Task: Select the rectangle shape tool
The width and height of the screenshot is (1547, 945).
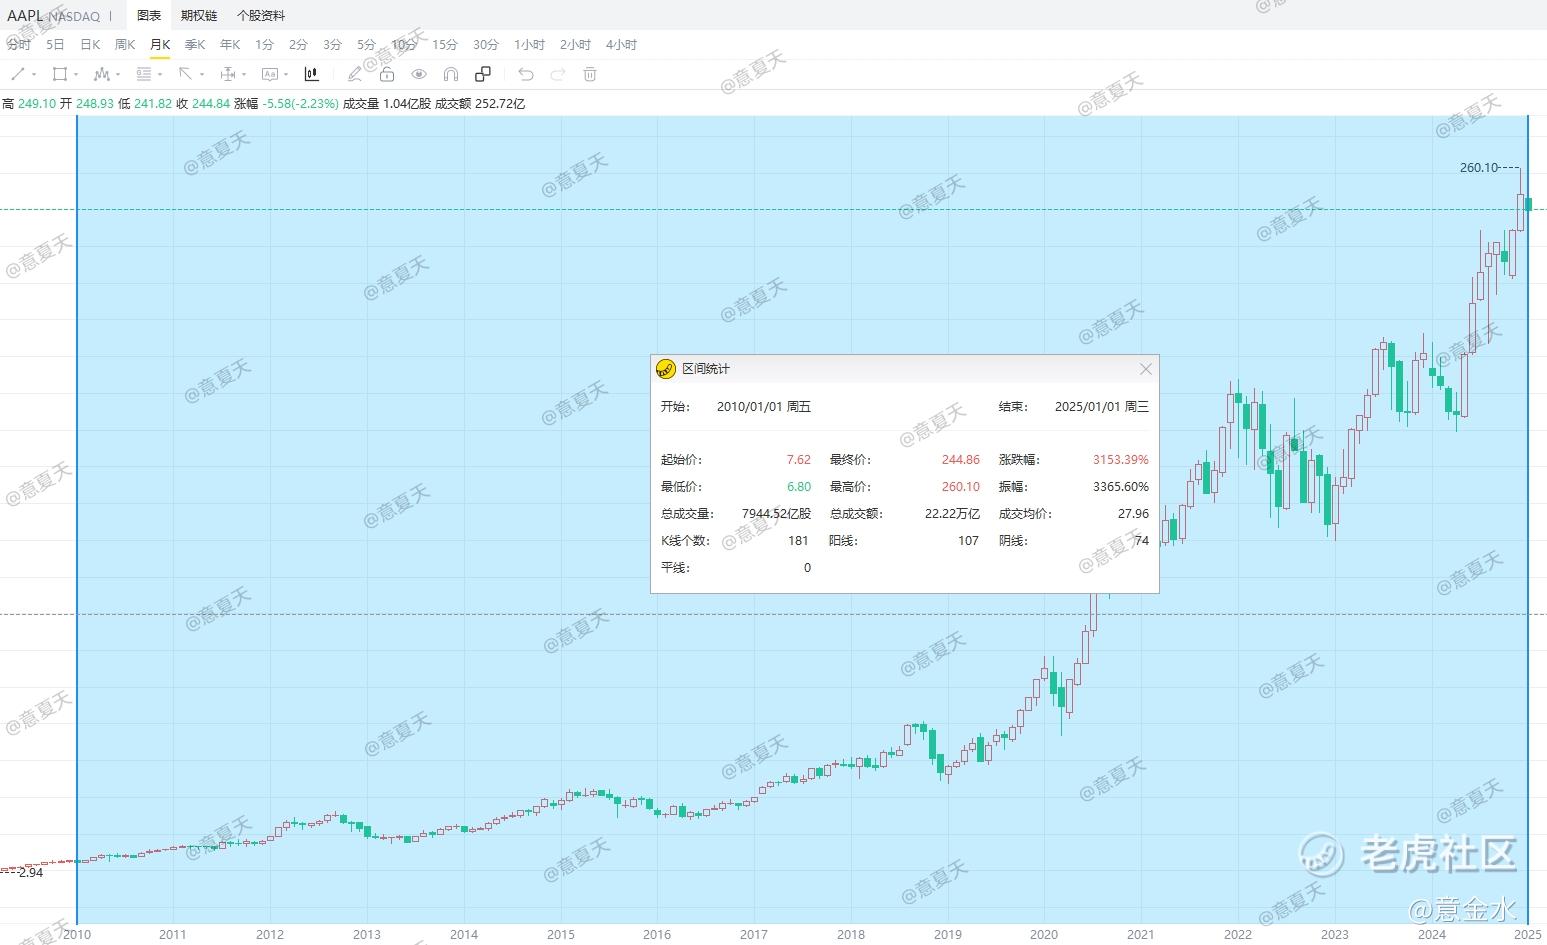Action: click(x=60, y=74)
